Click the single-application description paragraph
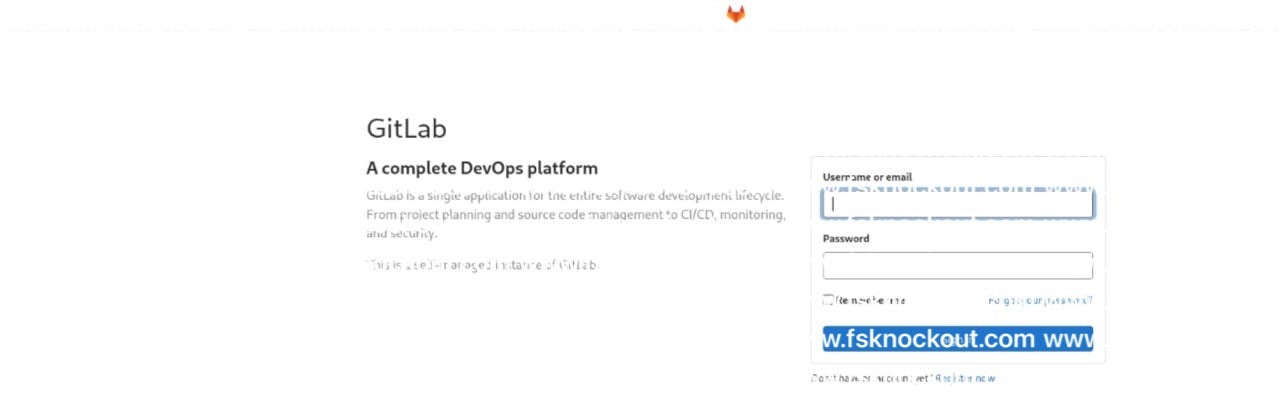This screenshot has width=1280, height=418. click(x=574, y=196)
